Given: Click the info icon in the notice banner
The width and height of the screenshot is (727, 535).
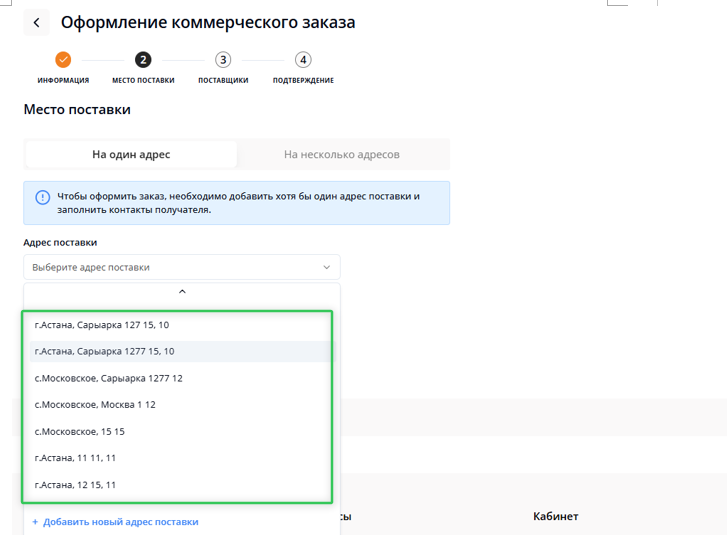Looking at the screenshot, I should click(42, 197).
